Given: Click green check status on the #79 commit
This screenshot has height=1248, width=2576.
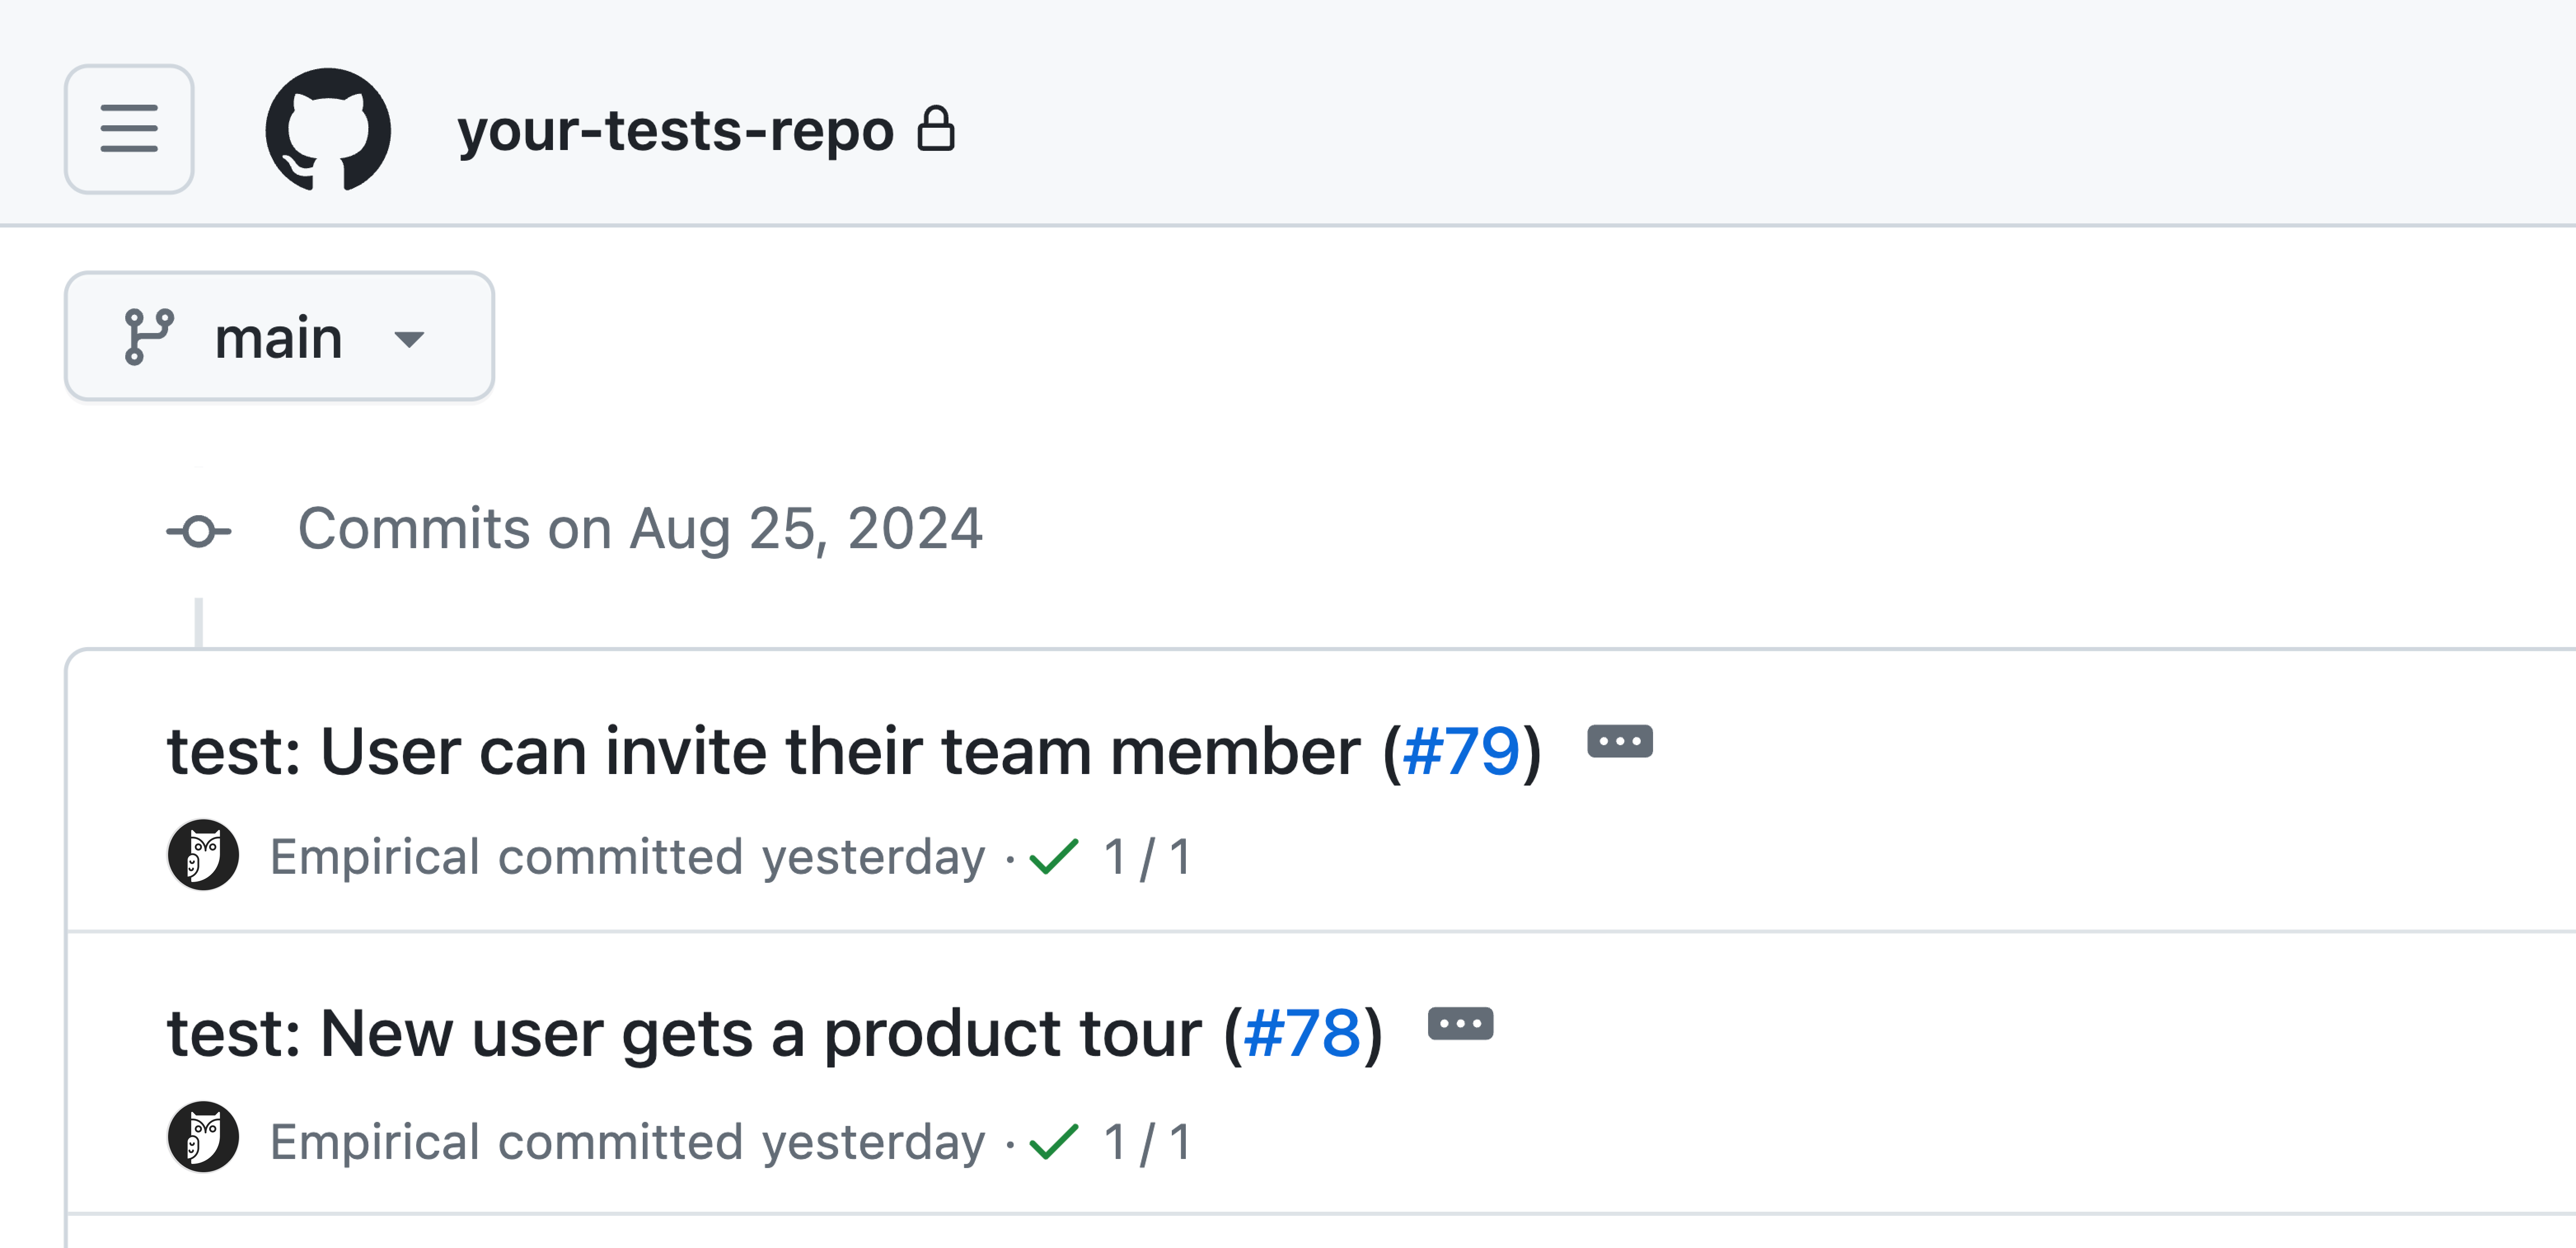Looking at the screenshot, I should pos(1054,856).
